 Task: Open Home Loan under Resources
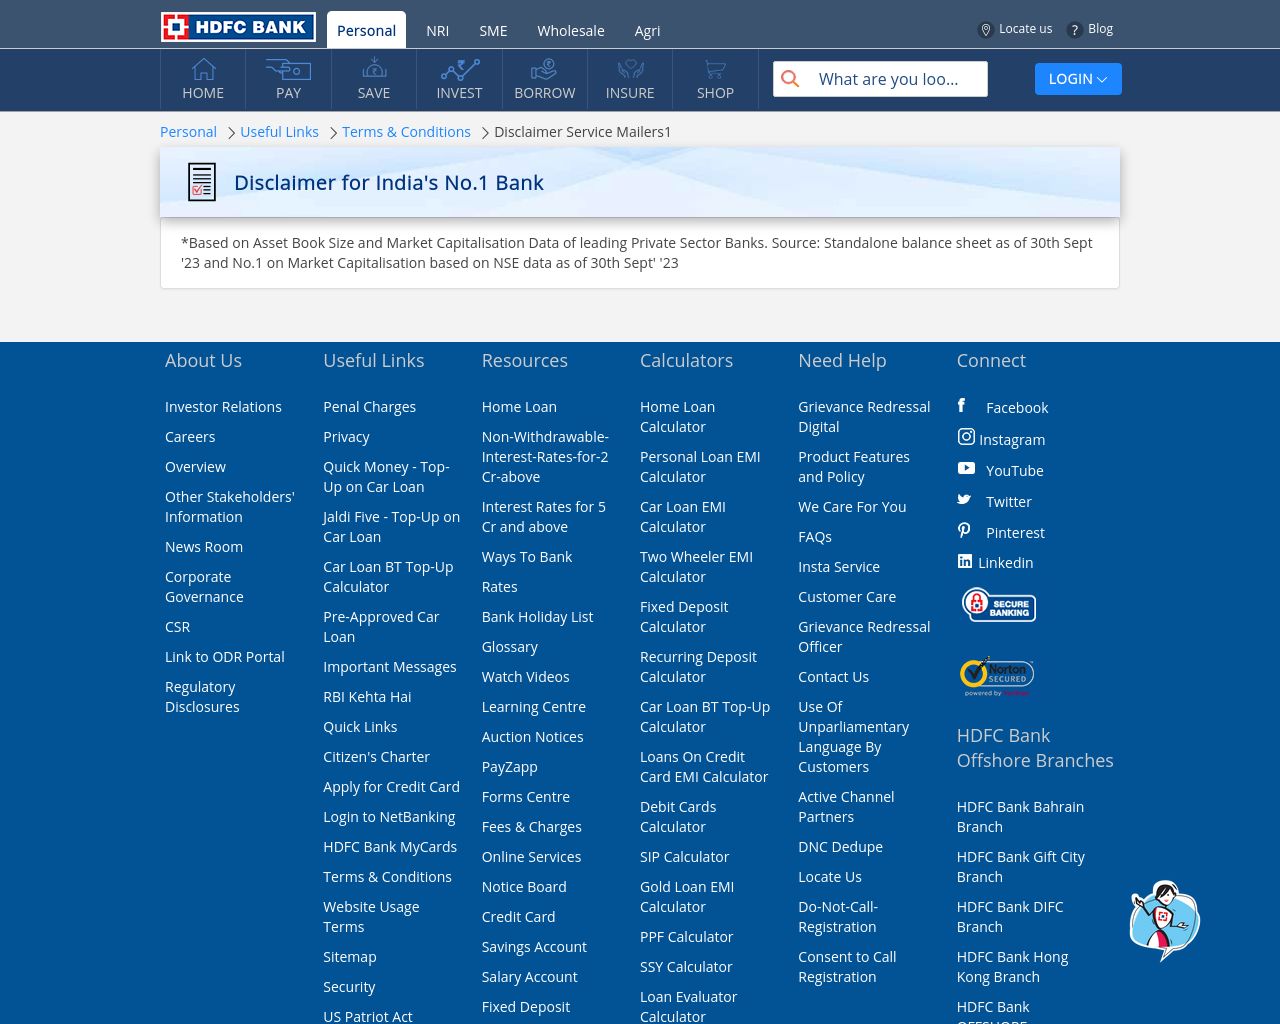[519, 407]
